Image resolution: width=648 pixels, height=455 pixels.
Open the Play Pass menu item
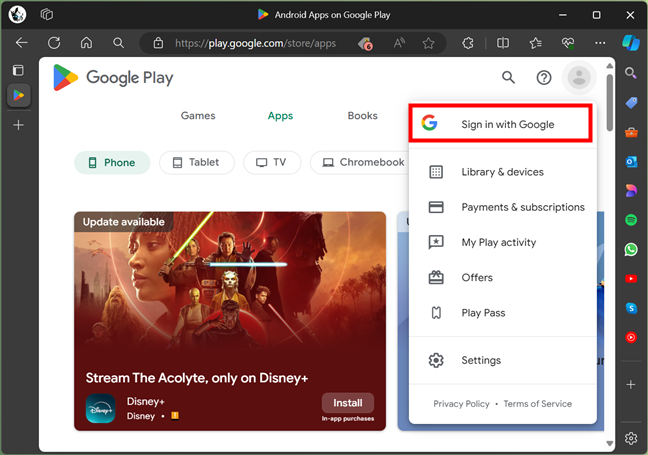pyautogui.click(x=503, y=313)
